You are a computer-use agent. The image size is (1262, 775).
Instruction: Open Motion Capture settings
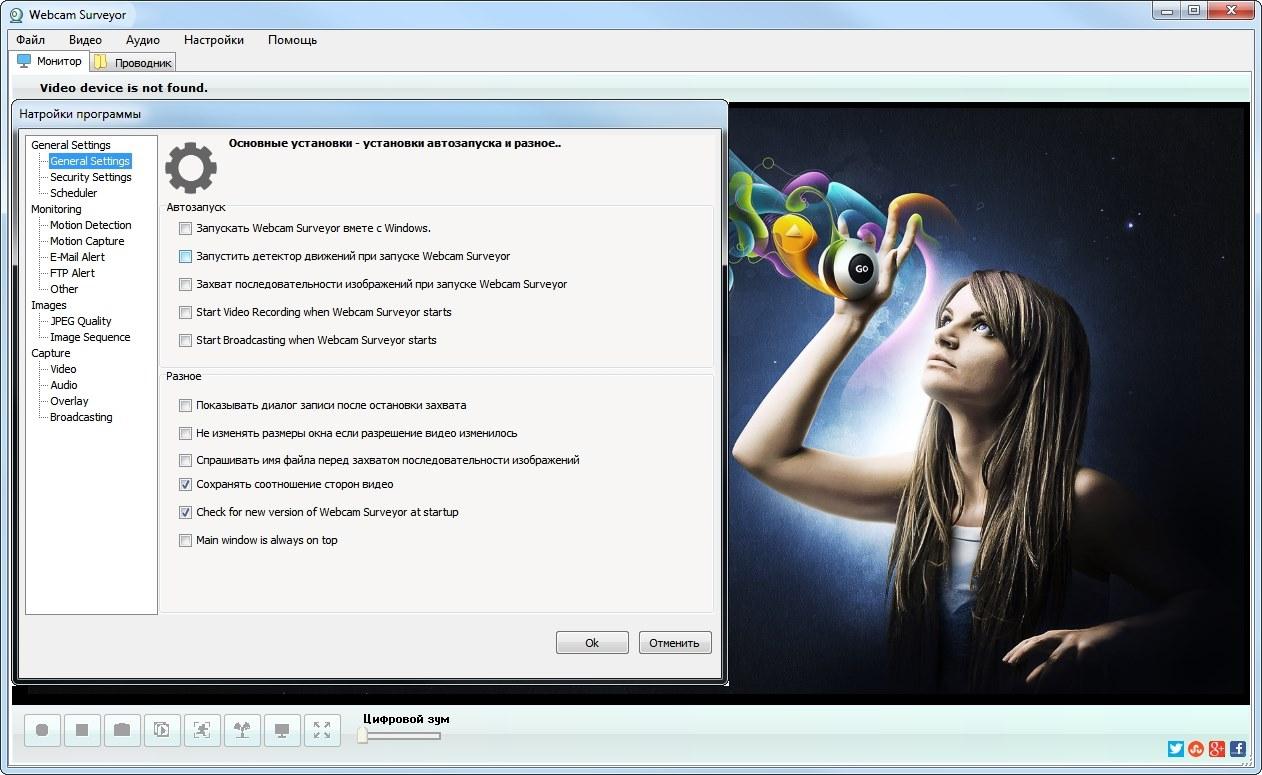click(87, 241)
